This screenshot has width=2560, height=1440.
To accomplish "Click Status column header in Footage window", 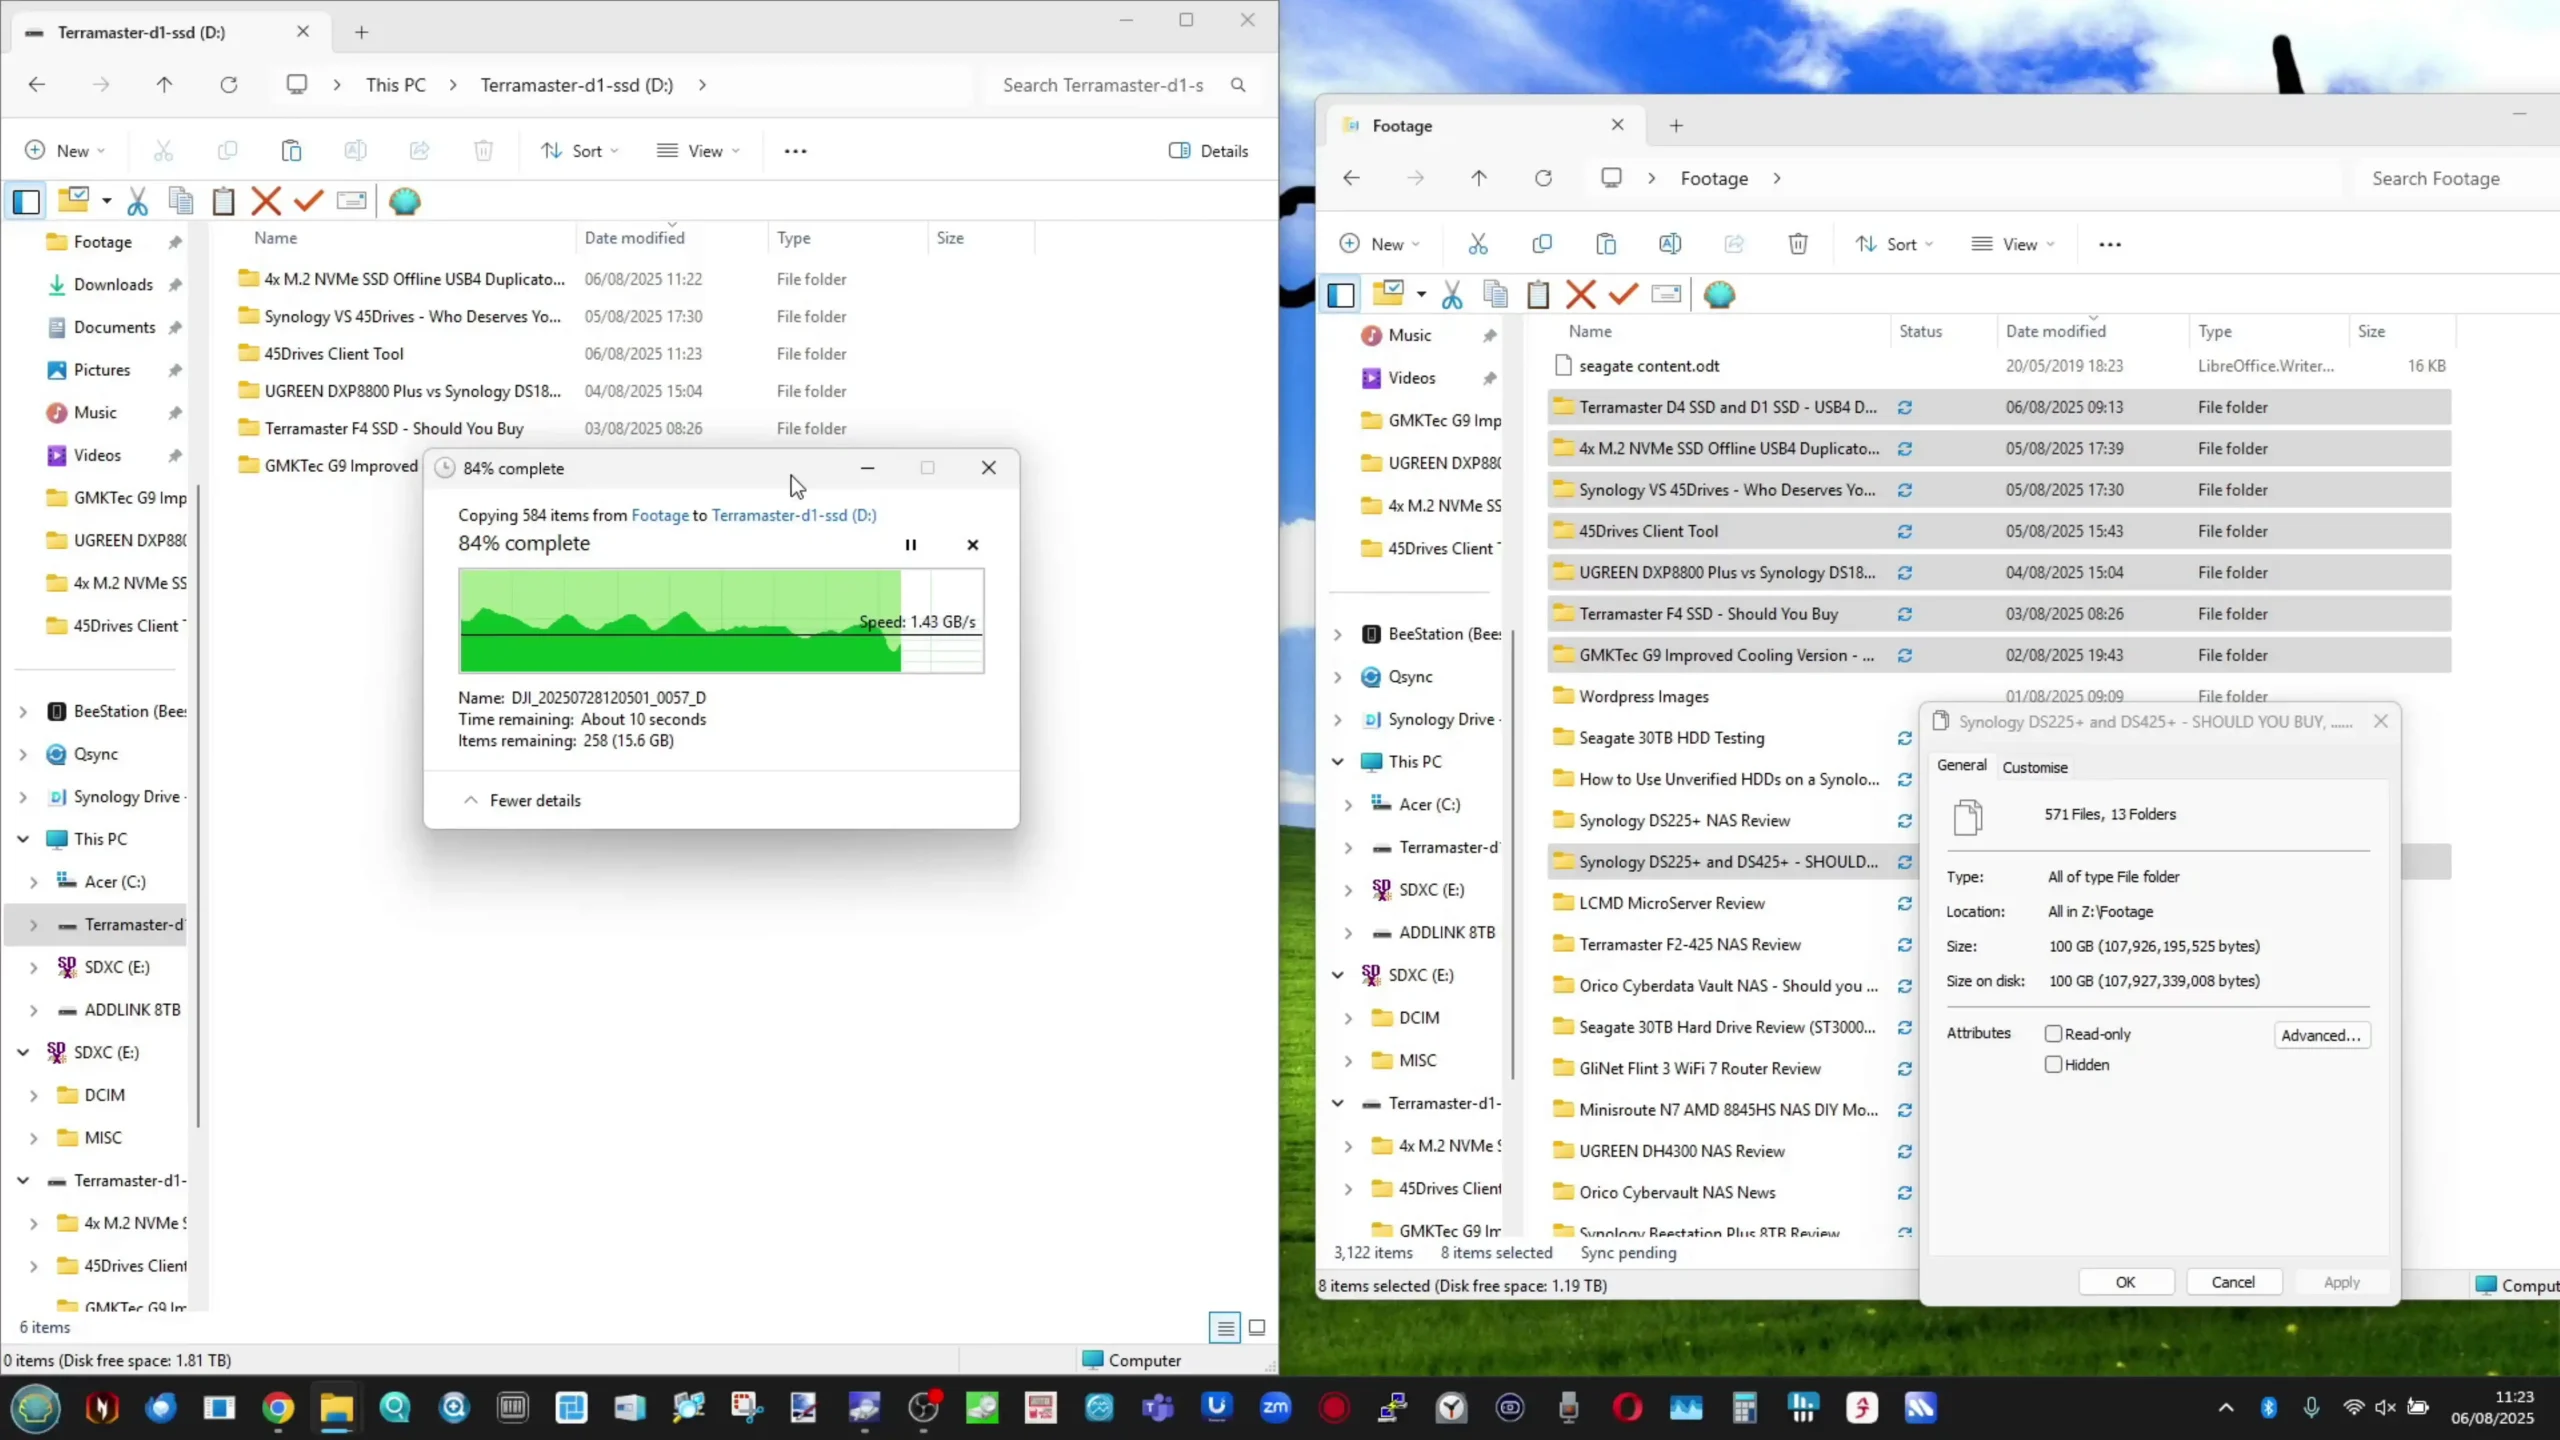I will [x=1920, y=331].
